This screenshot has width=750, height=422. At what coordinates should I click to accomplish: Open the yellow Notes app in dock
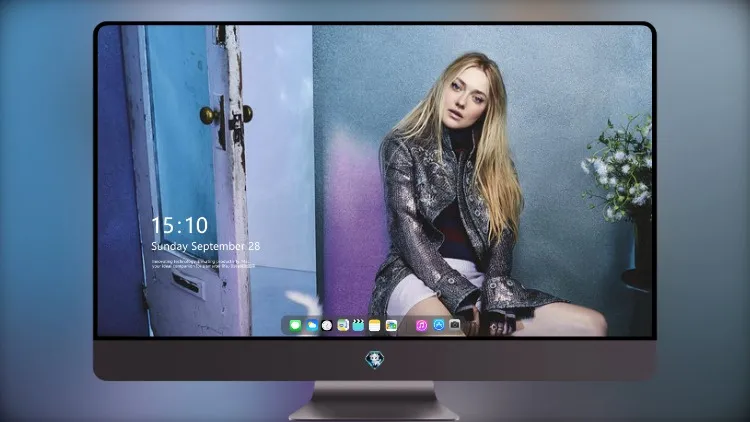click(375, 326)
